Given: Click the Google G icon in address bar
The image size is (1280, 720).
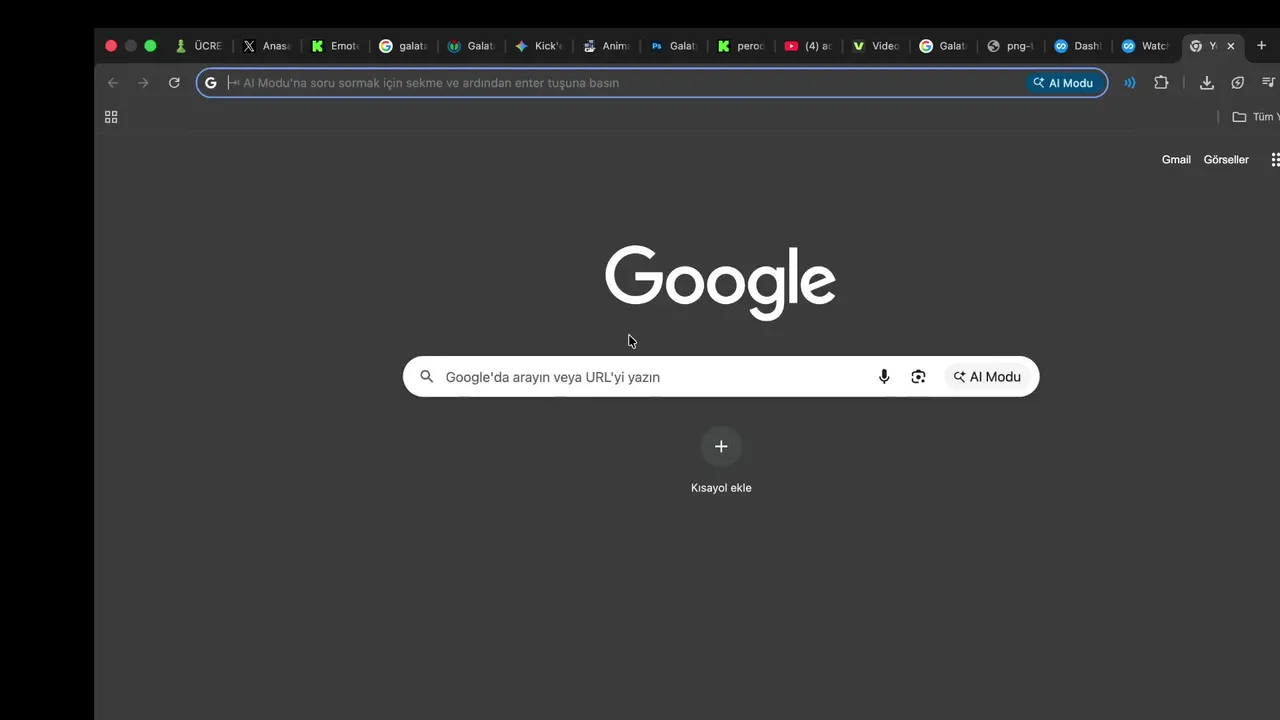Looking at the screenshot, I should 211,83.
